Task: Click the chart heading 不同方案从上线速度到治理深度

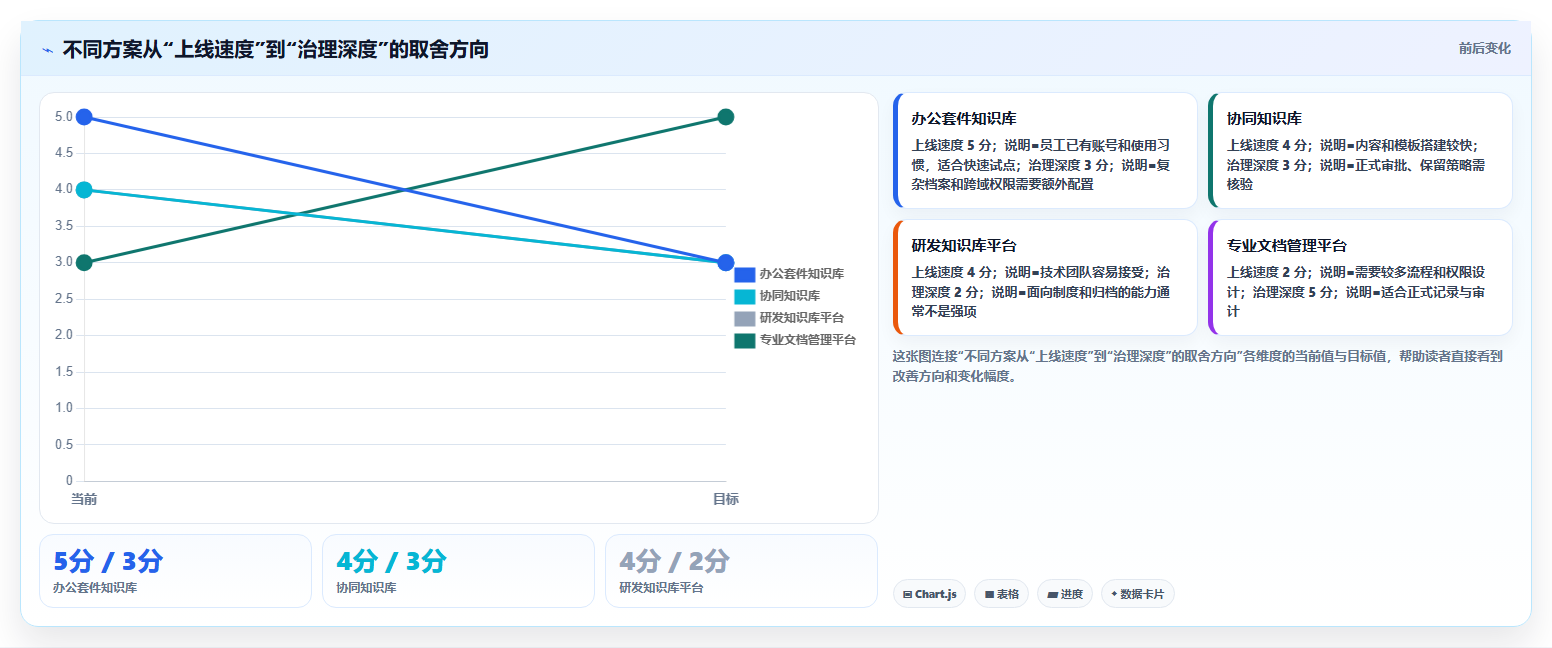Action: click(275, 50)
